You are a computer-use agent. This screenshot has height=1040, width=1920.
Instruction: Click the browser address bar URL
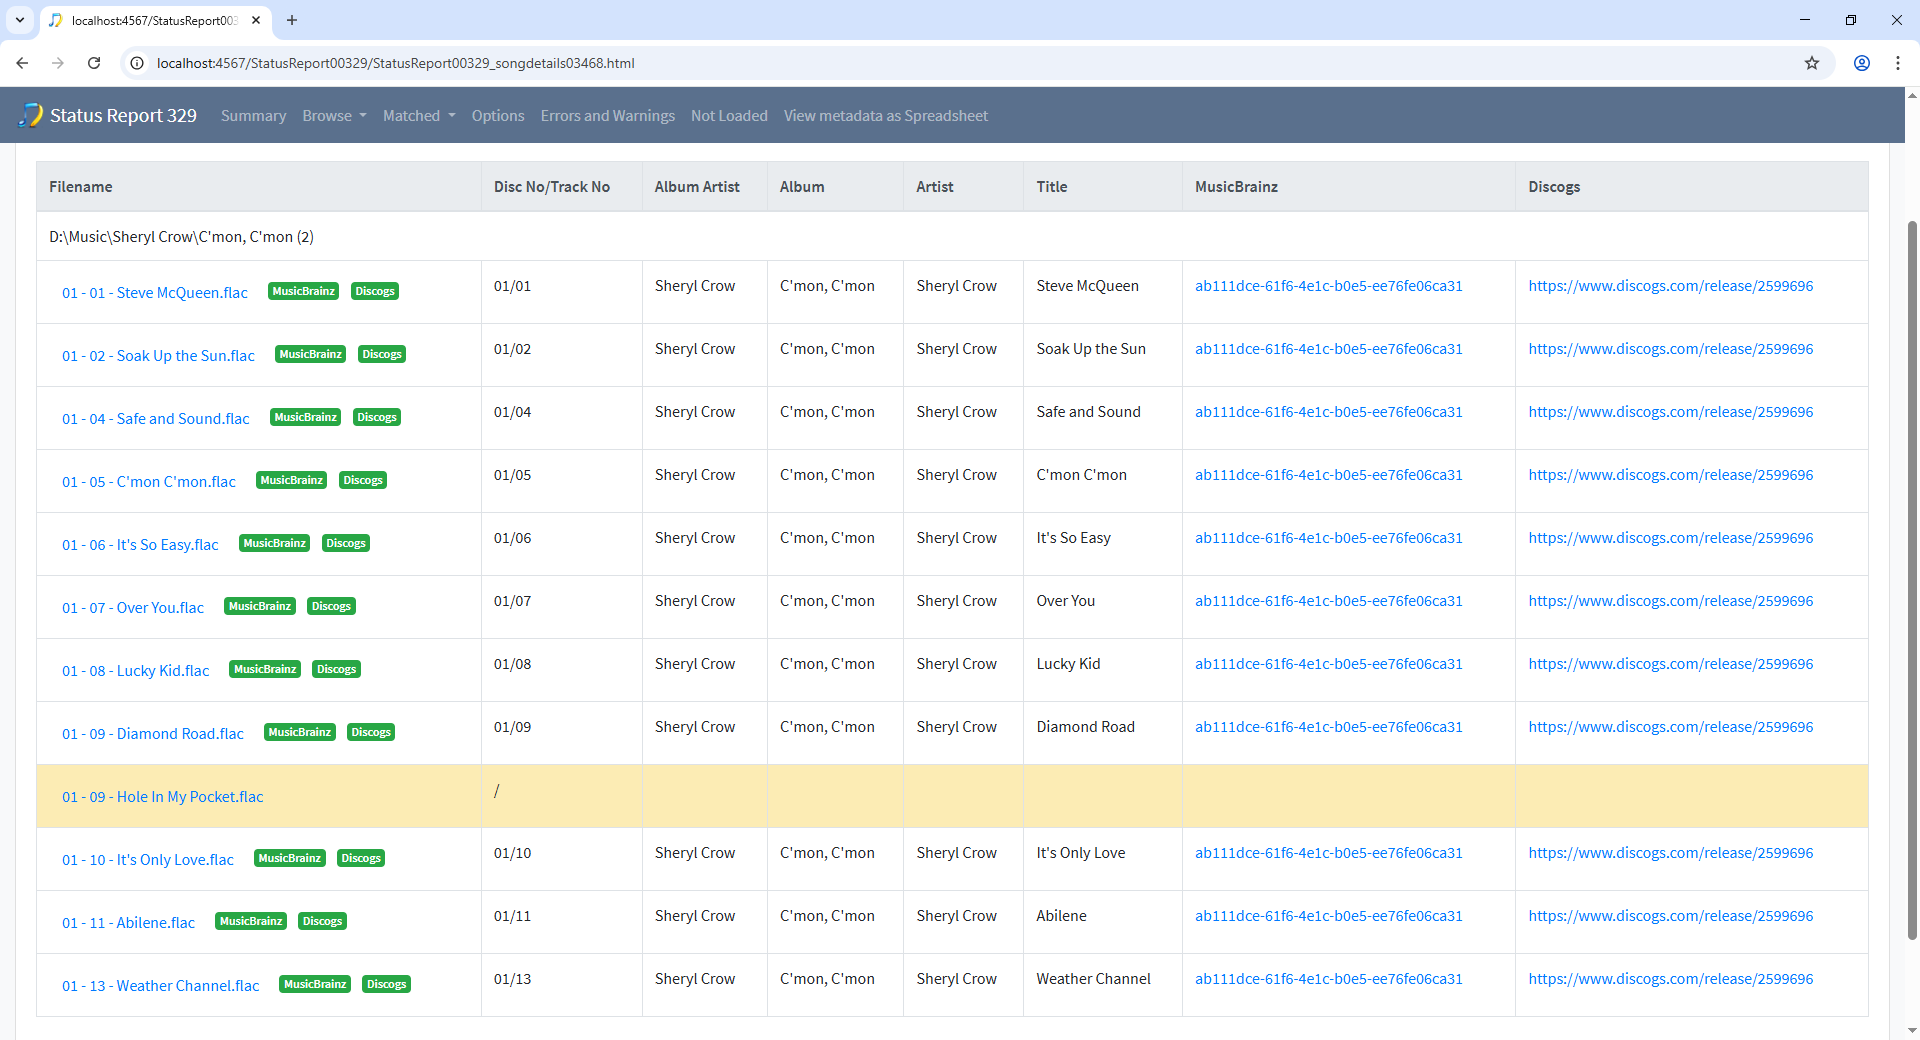(396, 63)
